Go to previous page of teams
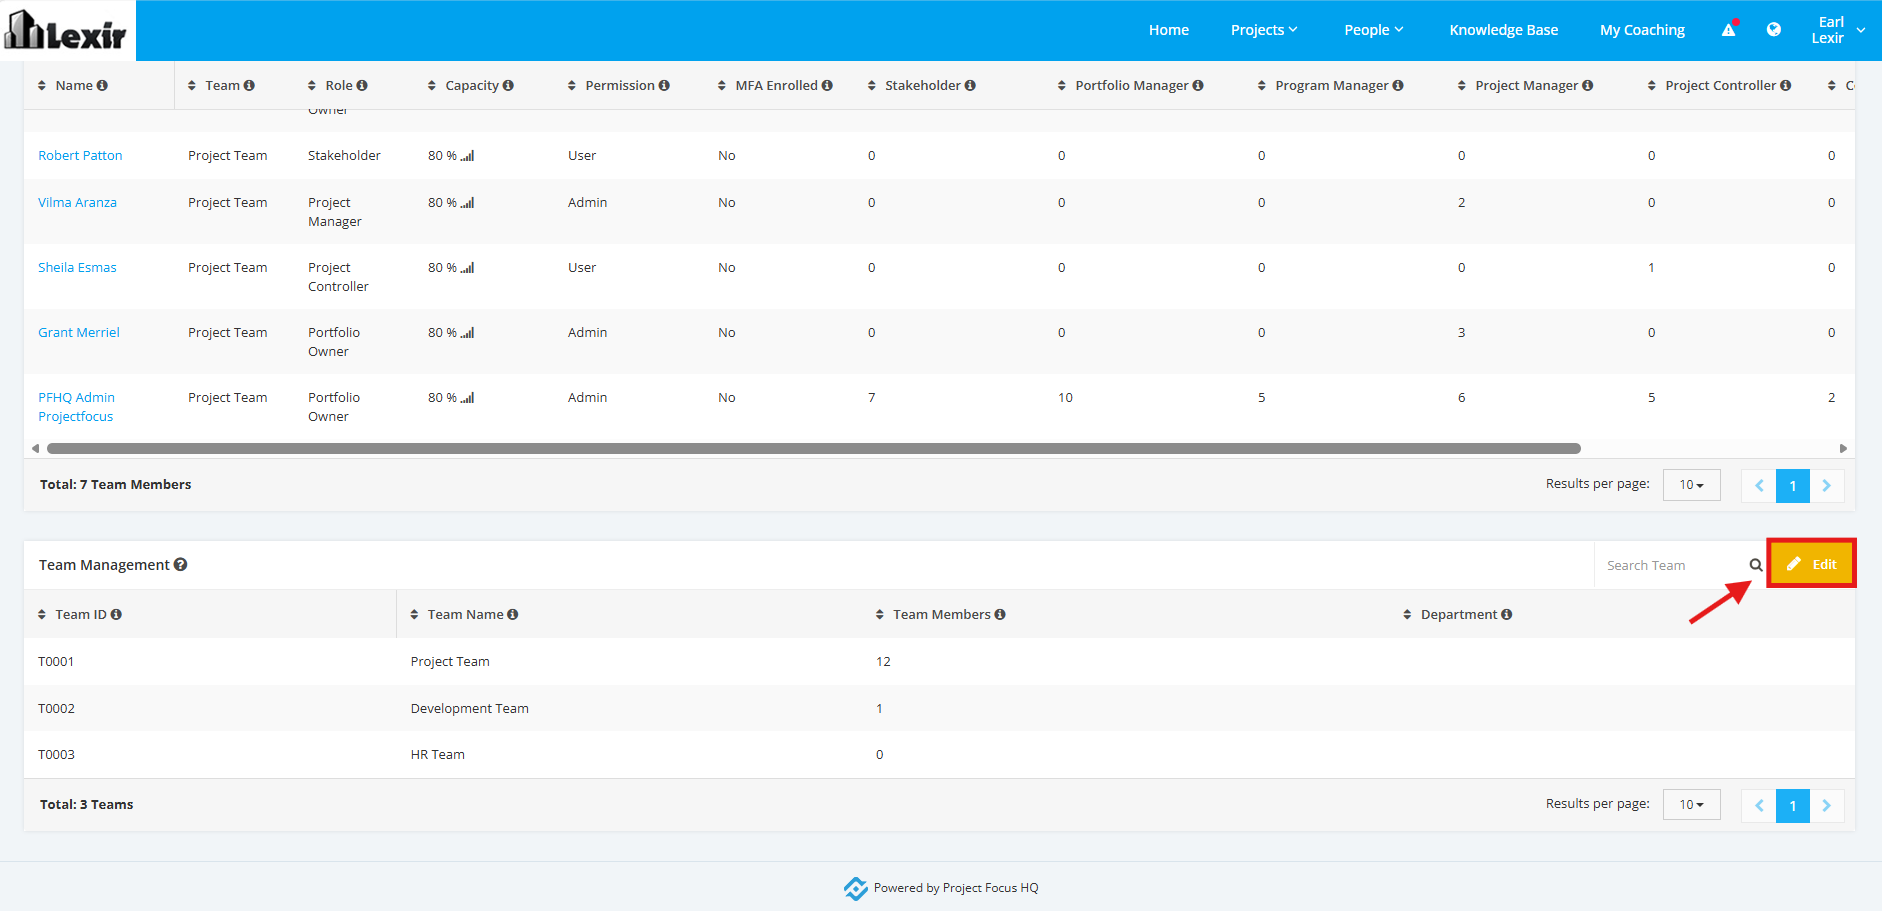 pos(1759,806)
